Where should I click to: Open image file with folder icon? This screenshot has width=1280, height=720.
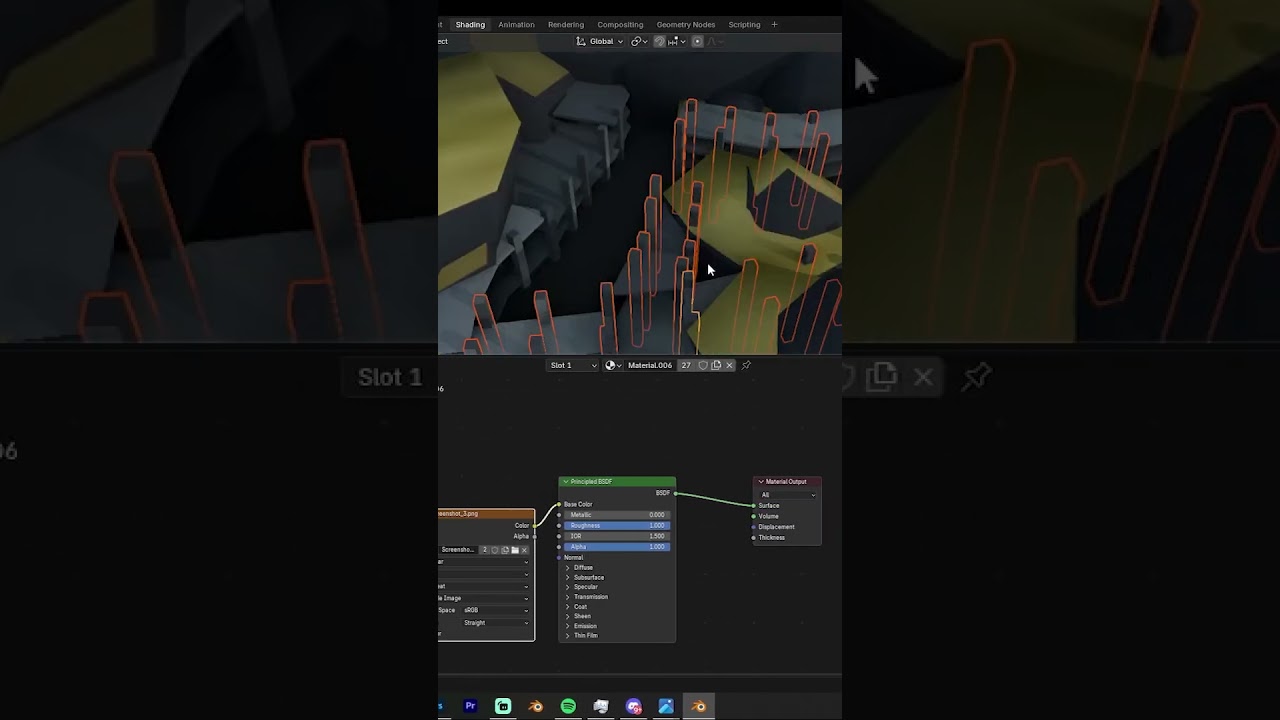click(515, 550)
